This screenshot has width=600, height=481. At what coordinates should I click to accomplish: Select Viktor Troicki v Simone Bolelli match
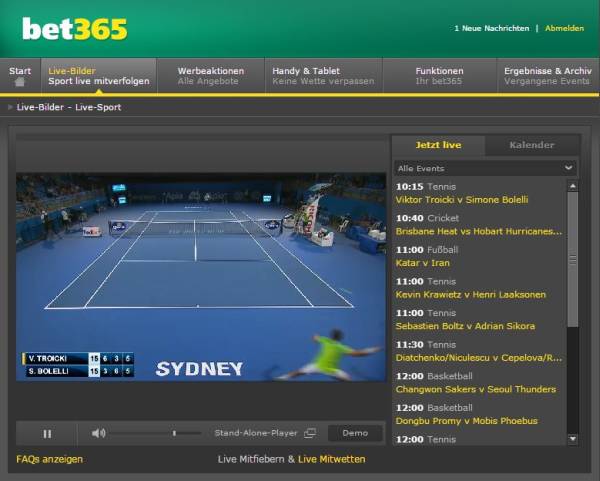[x=462, y=200]
